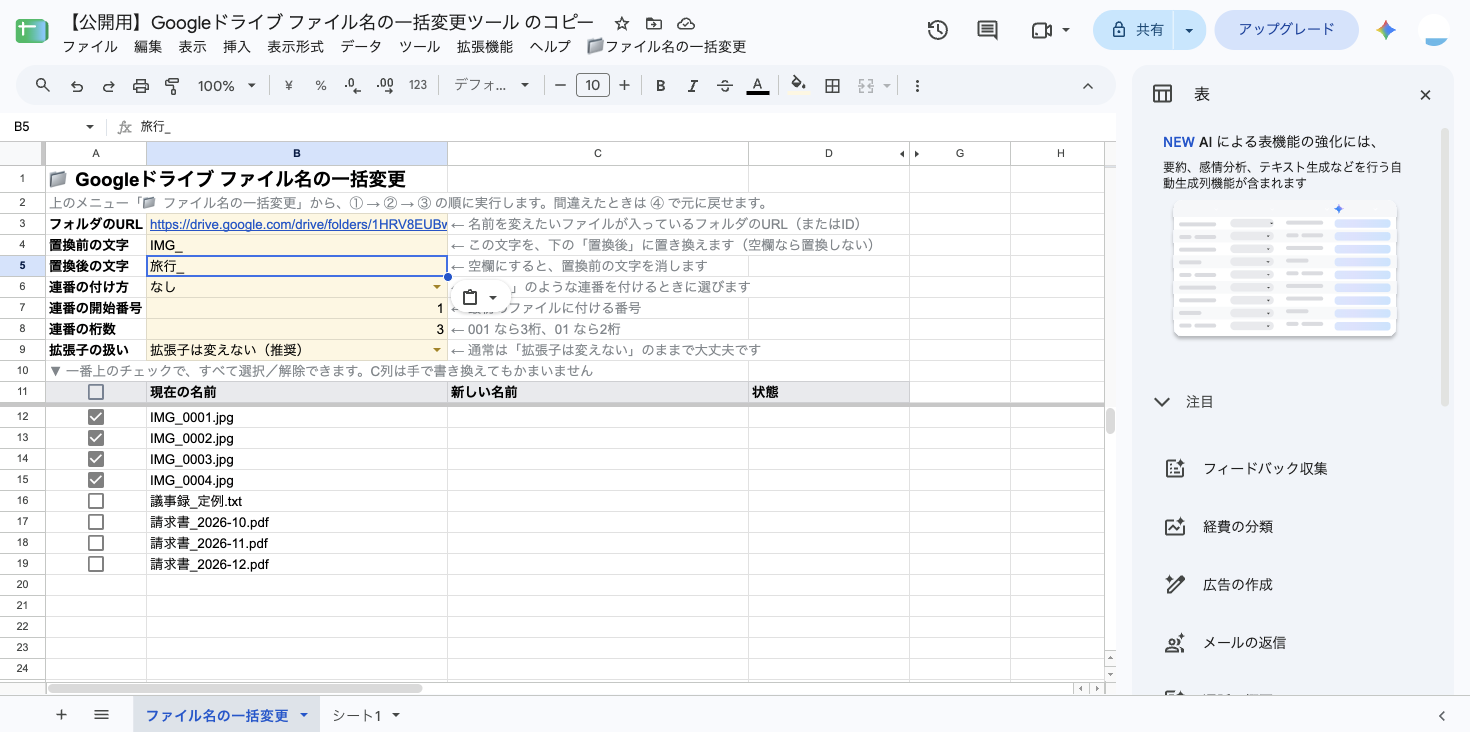The image size is (1470, 732).
Task: Open version history clock icon
Action: click(938, 30)
